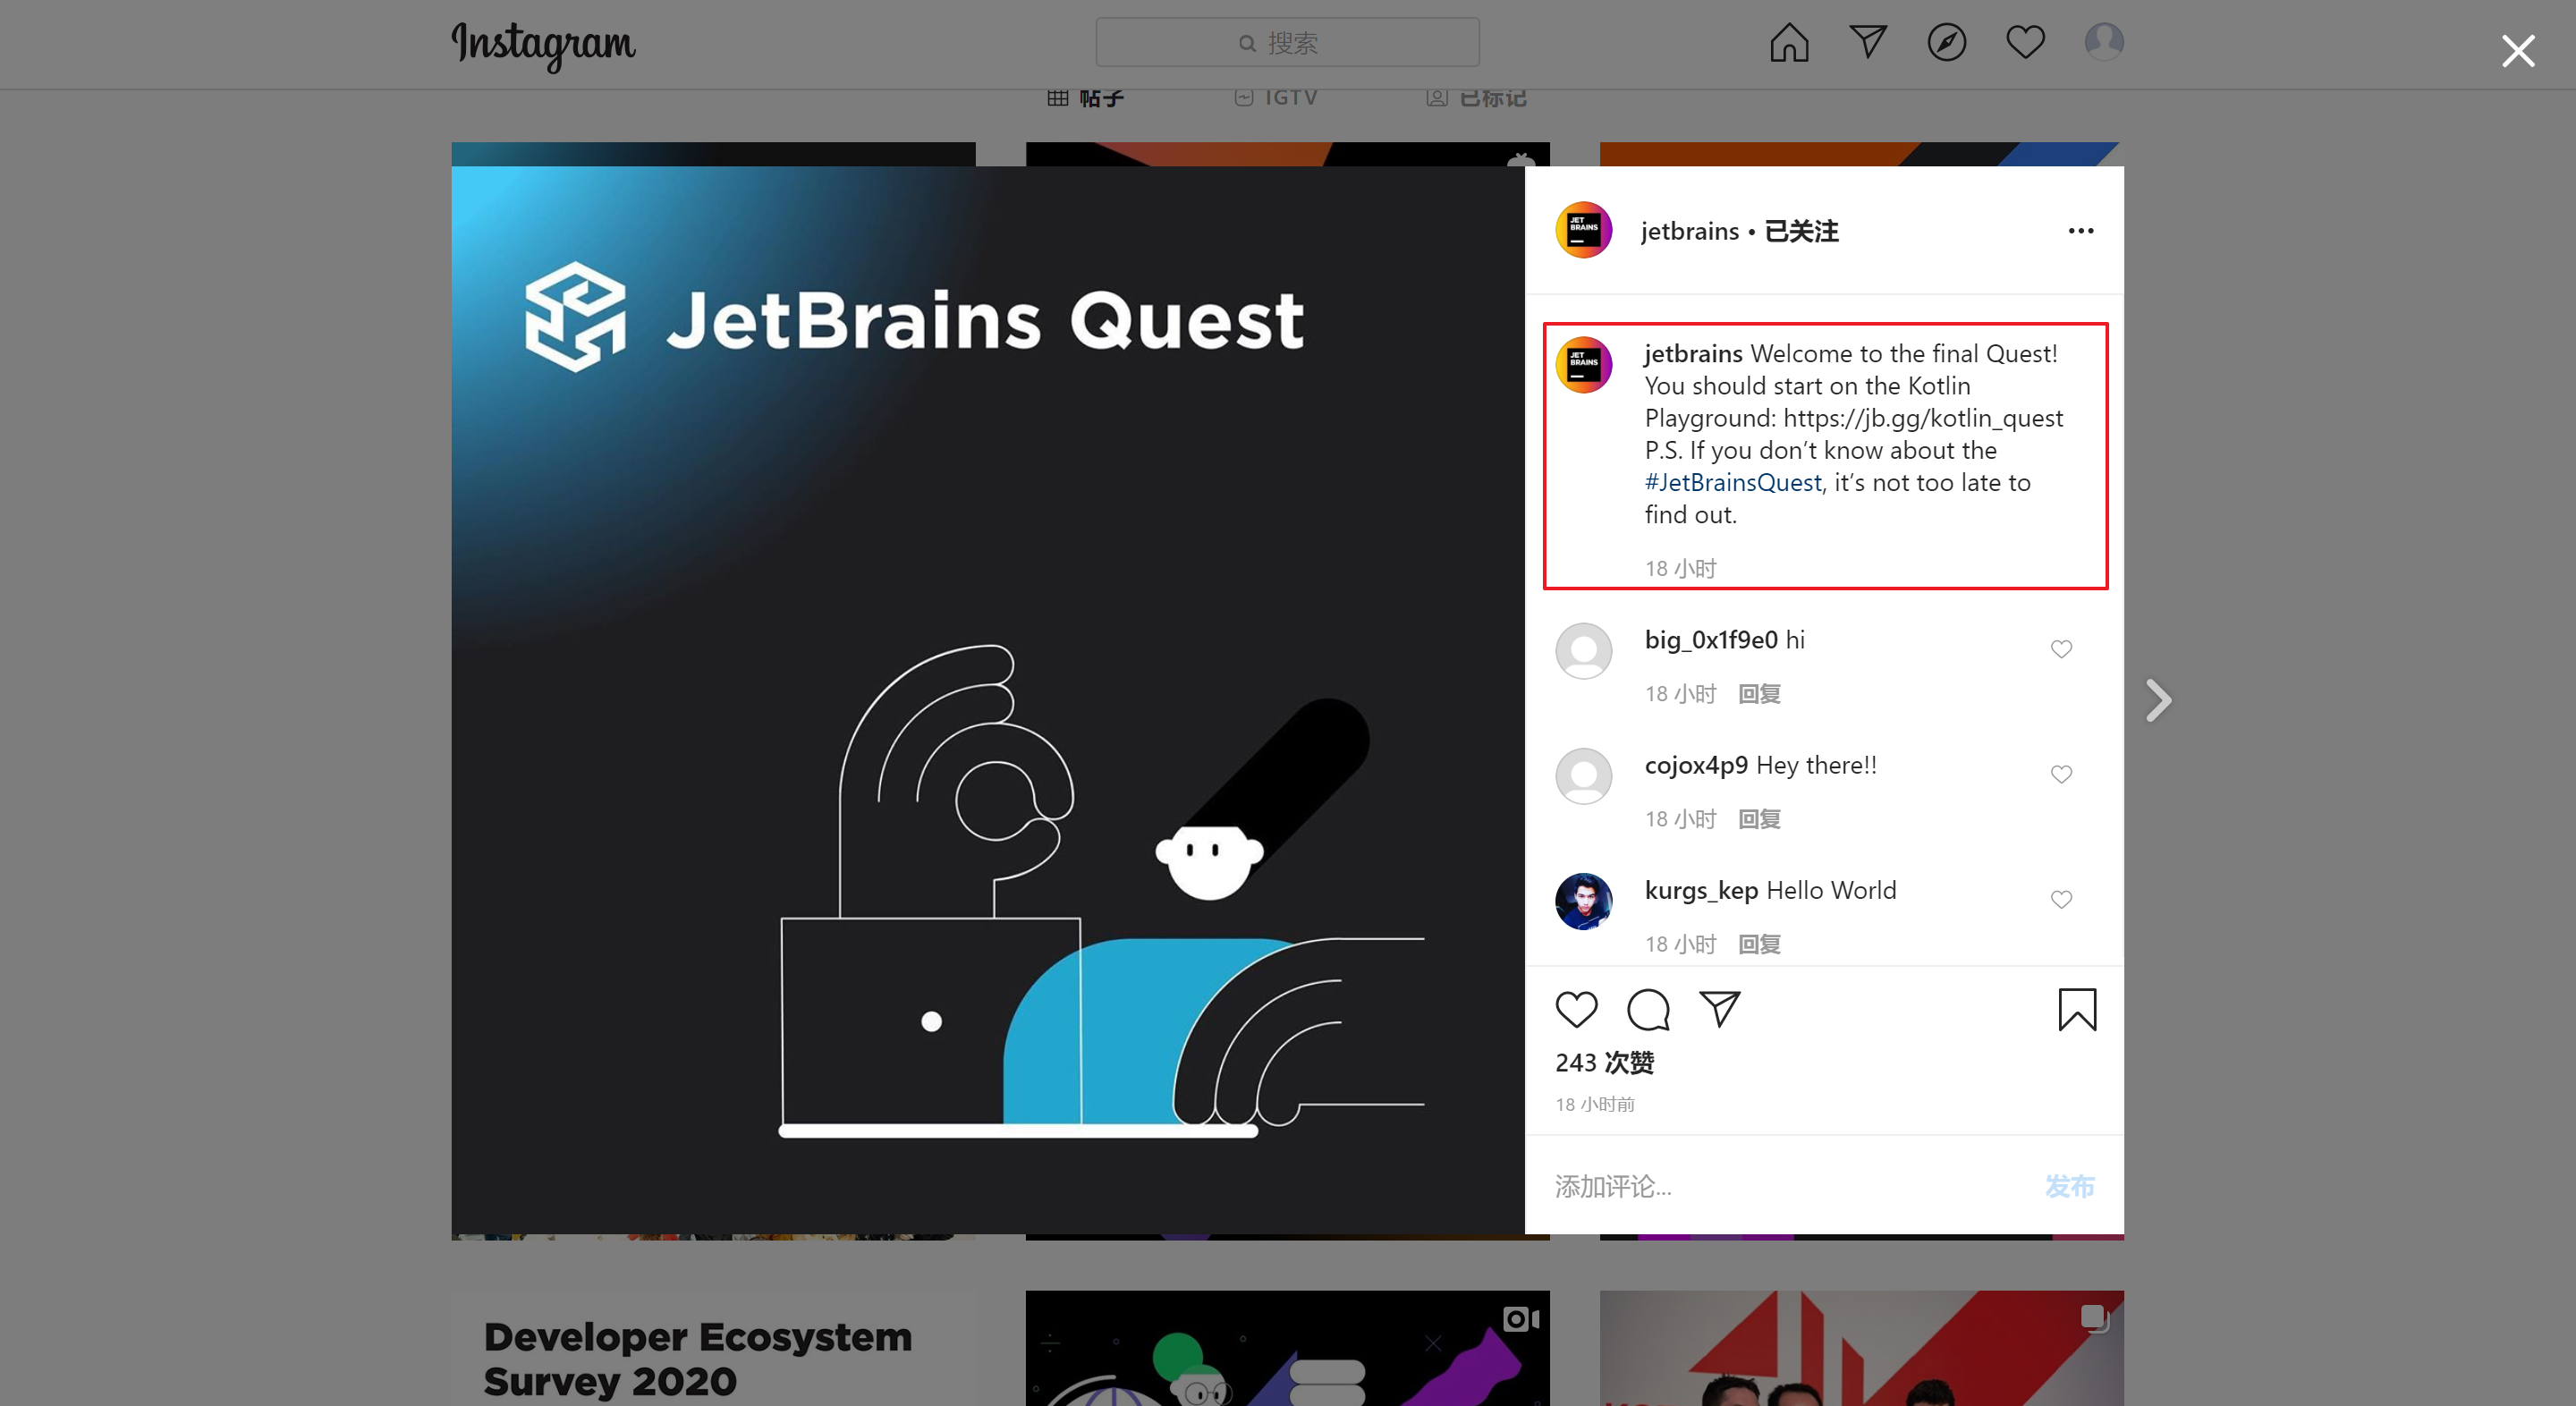Click the 已关注 following button
Viewport: 2576px width, 1406px height.
[1801, 232]
